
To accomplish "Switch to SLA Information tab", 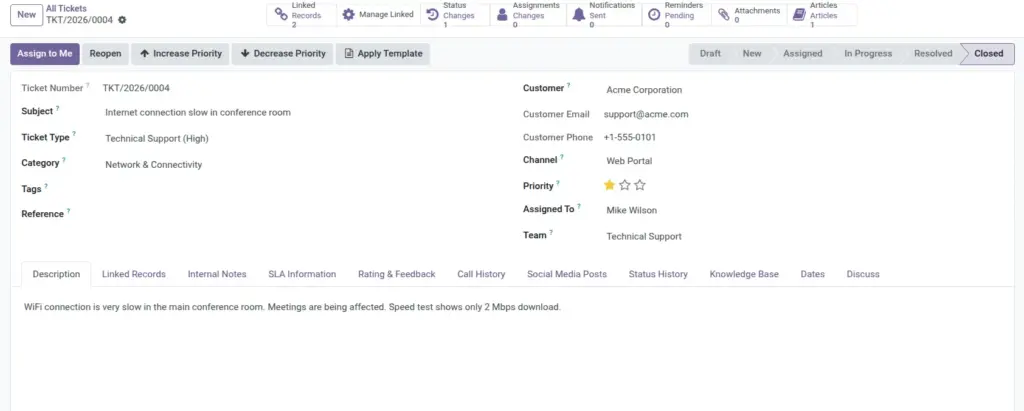I will point(302,274).
